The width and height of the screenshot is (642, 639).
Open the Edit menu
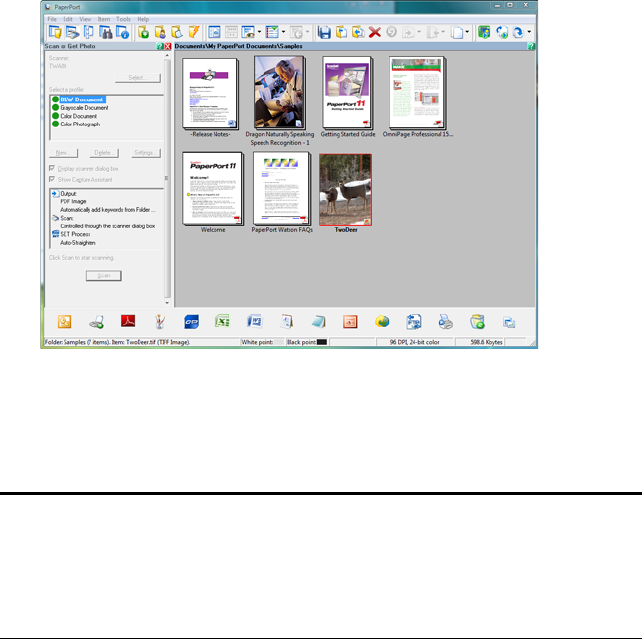tap(68, 19)
